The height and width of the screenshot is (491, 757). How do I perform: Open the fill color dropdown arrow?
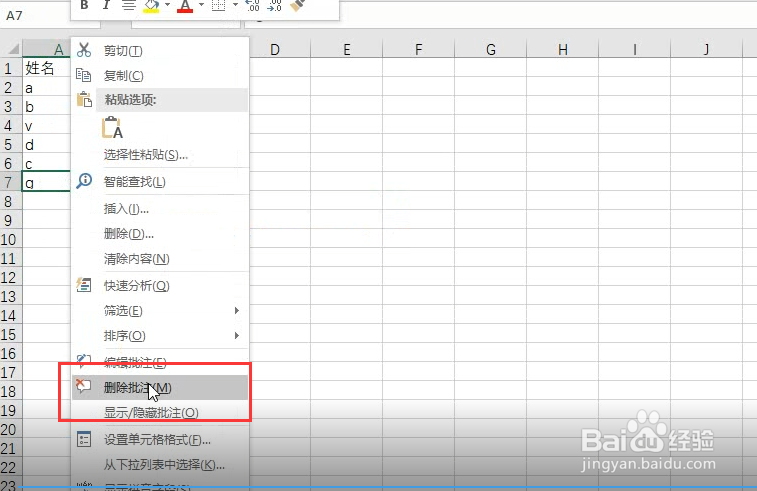(x=168, y=5)
